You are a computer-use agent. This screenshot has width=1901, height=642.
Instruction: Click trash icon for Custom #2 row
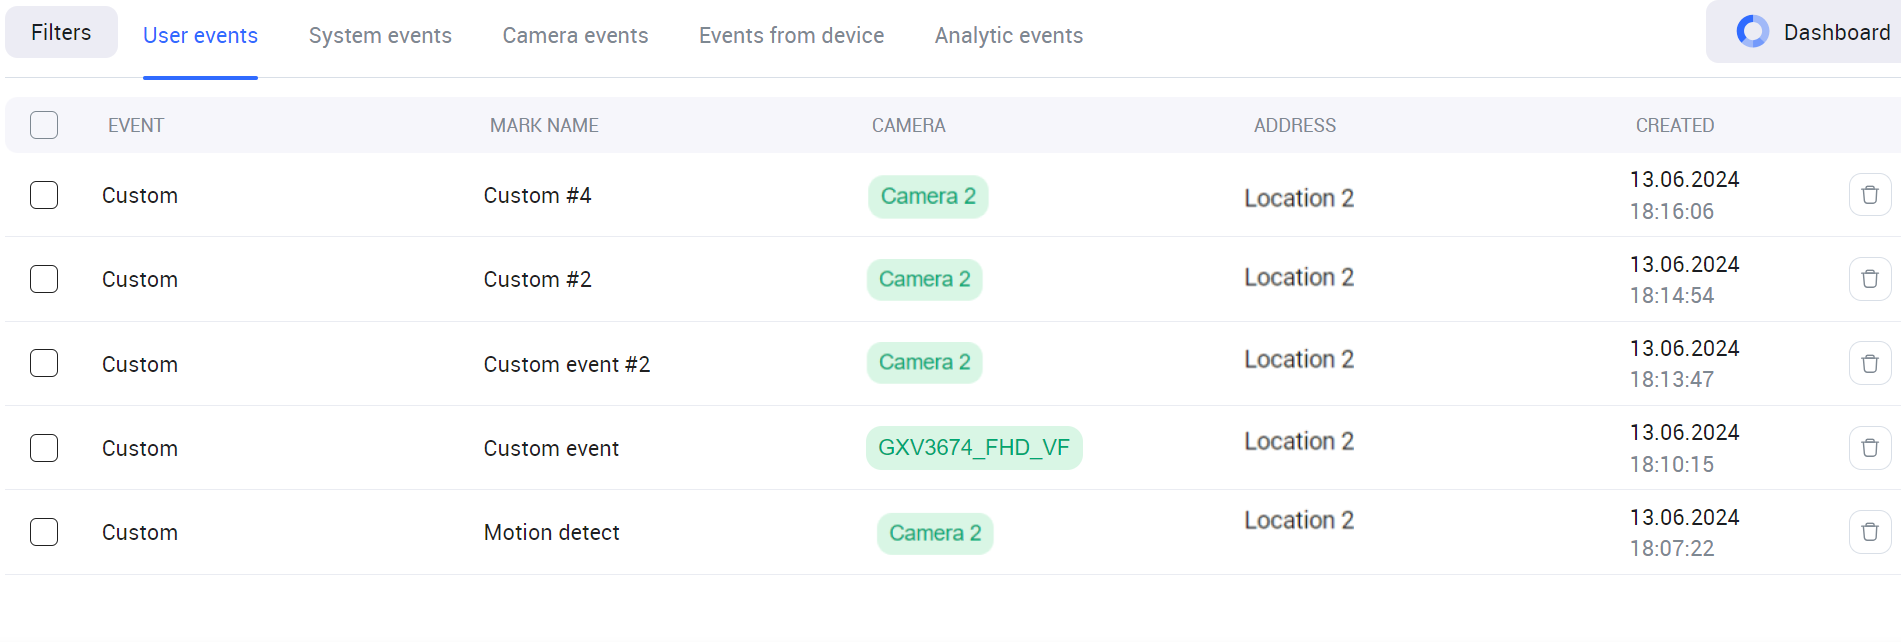[x=1869, y=279]
